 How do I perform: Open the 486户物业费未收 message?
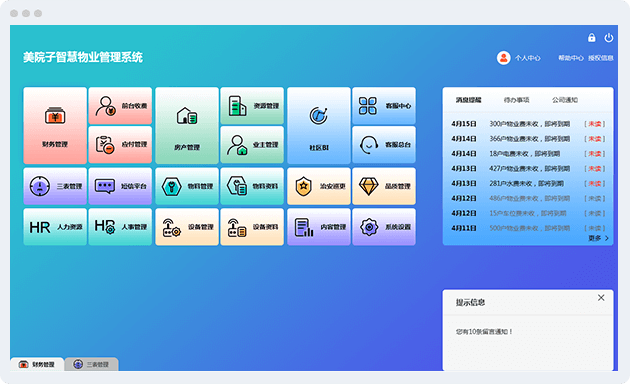point(528,198)
